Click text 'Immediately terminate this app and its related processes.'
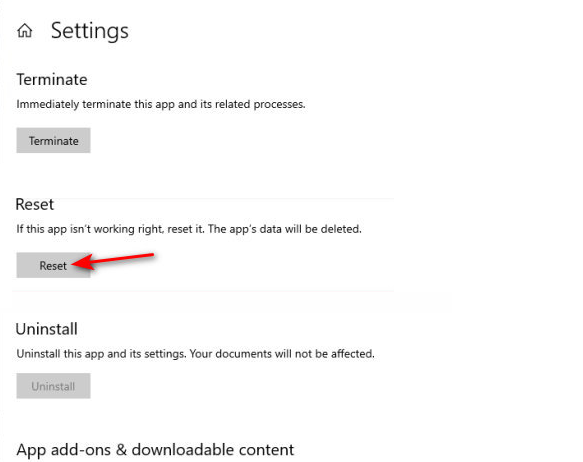This screenshot has width=583, height=462. click(161, 104)
